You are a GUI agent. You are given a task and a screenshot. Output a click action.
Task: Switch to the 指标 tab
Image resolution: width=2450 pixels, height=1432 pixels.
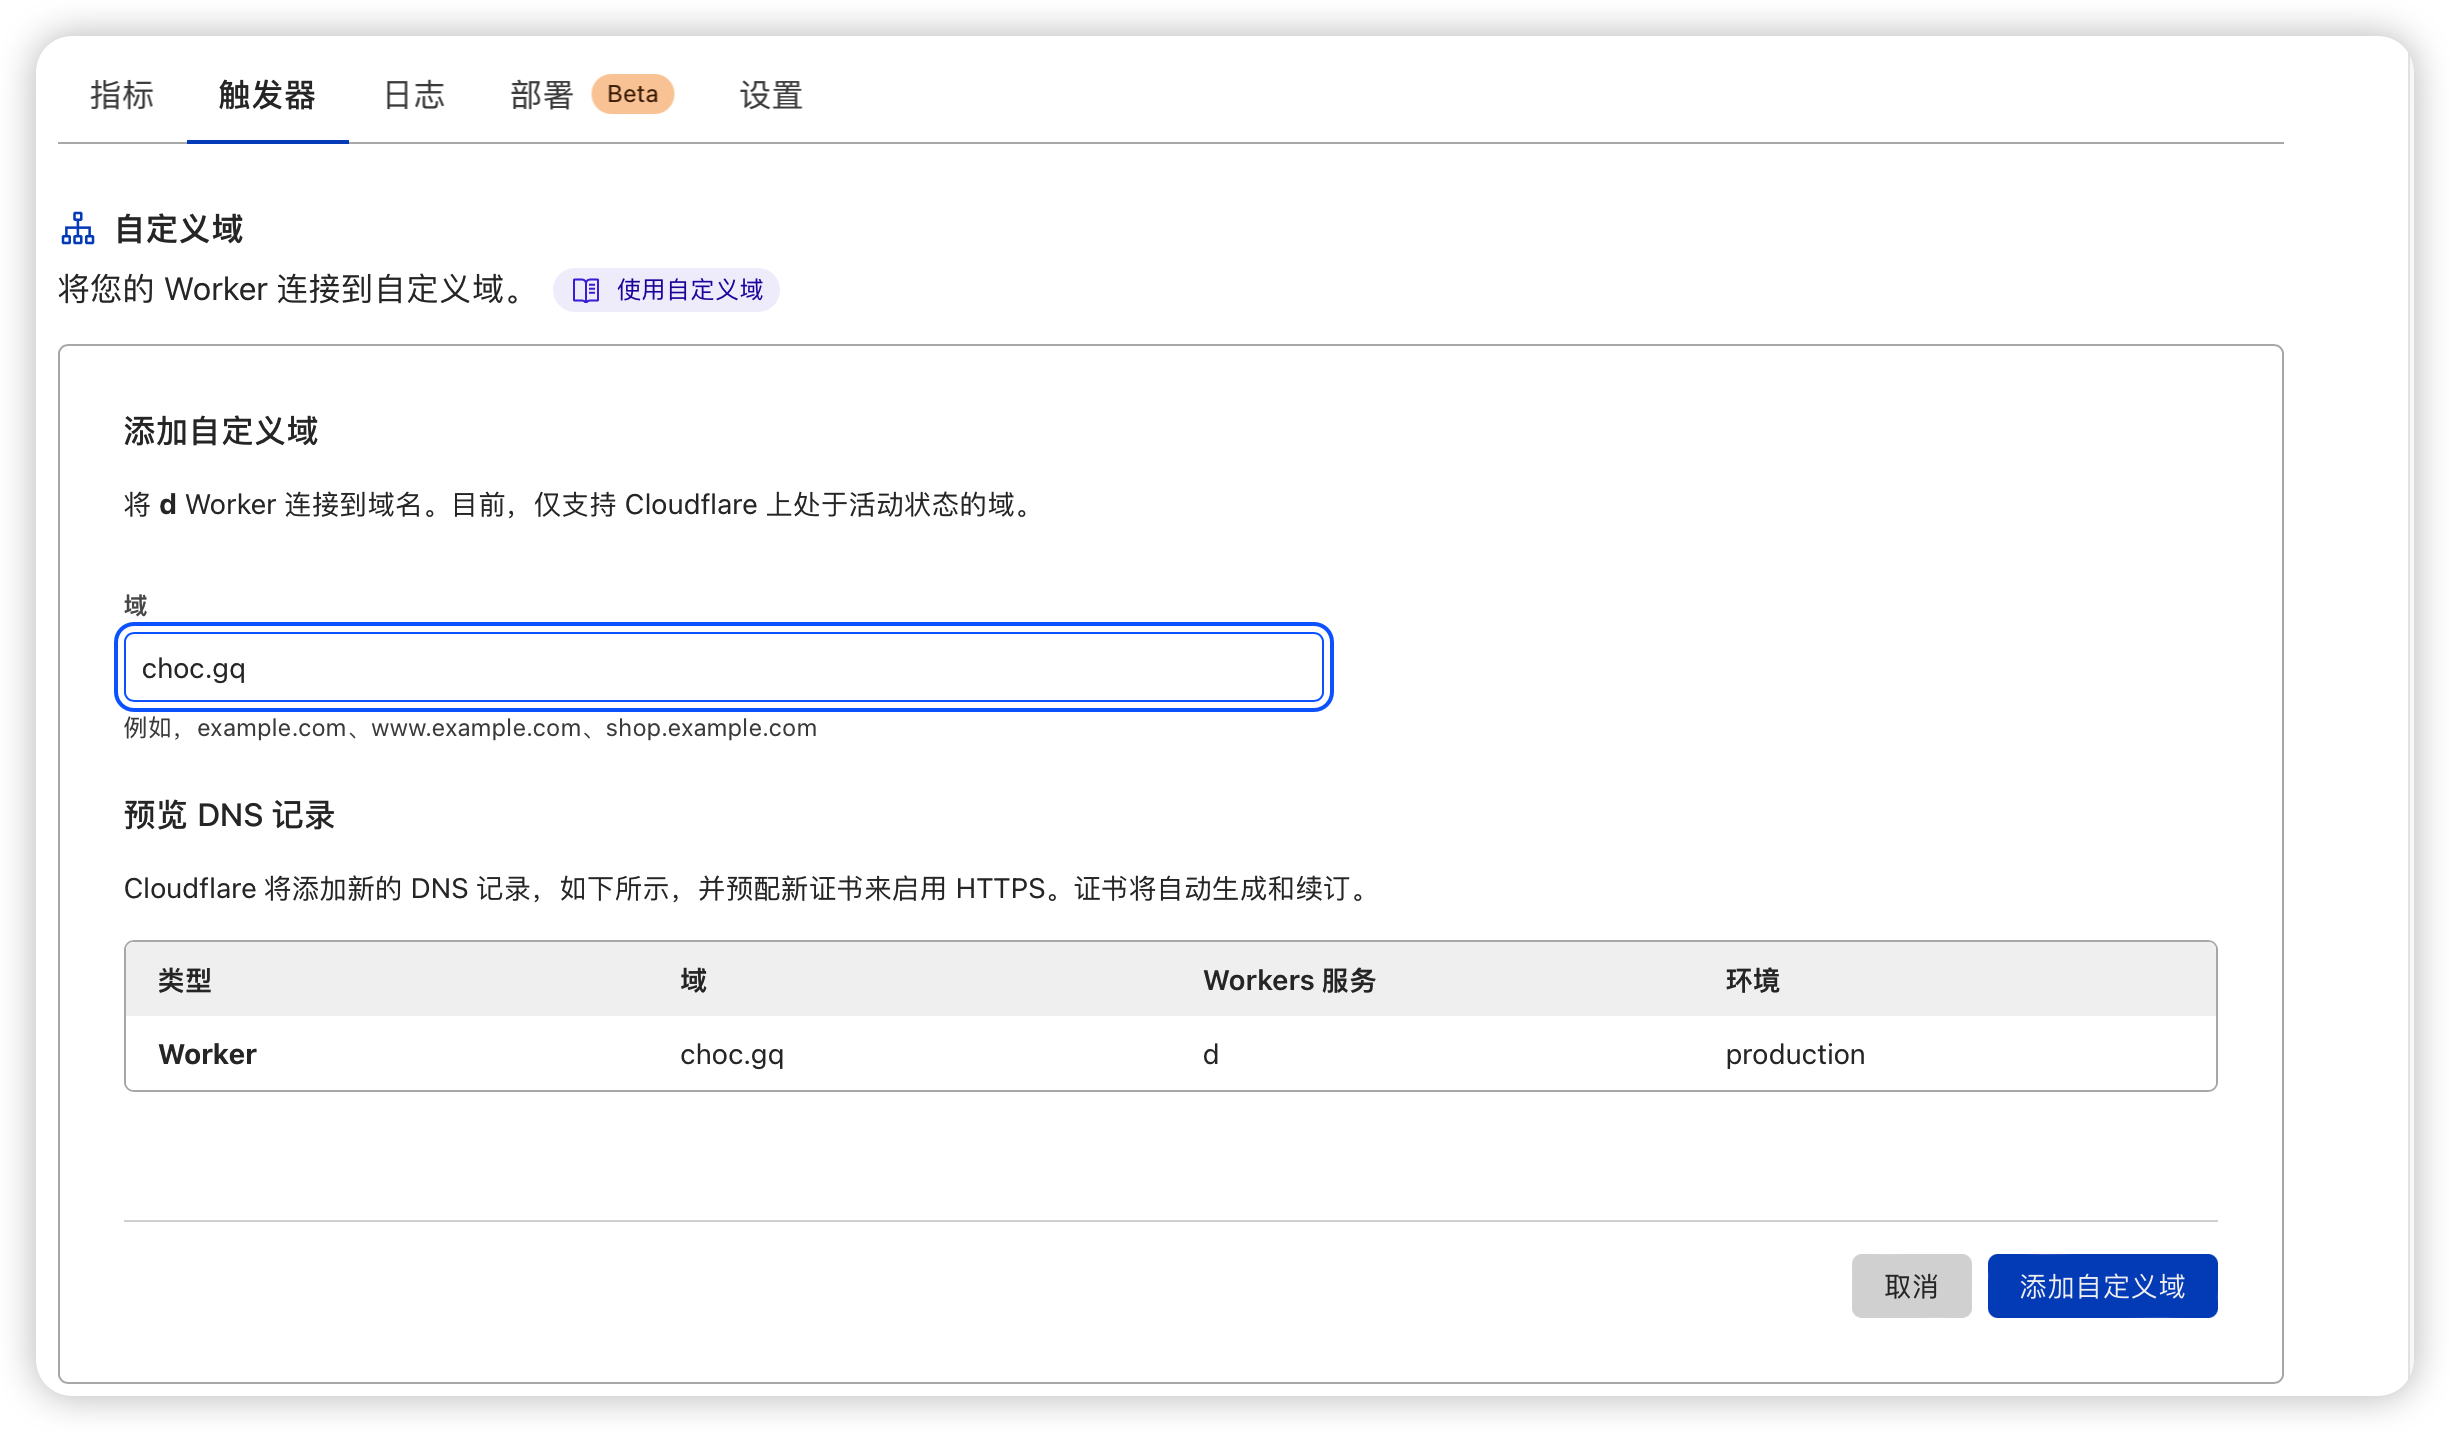click(x=120, y=96)
